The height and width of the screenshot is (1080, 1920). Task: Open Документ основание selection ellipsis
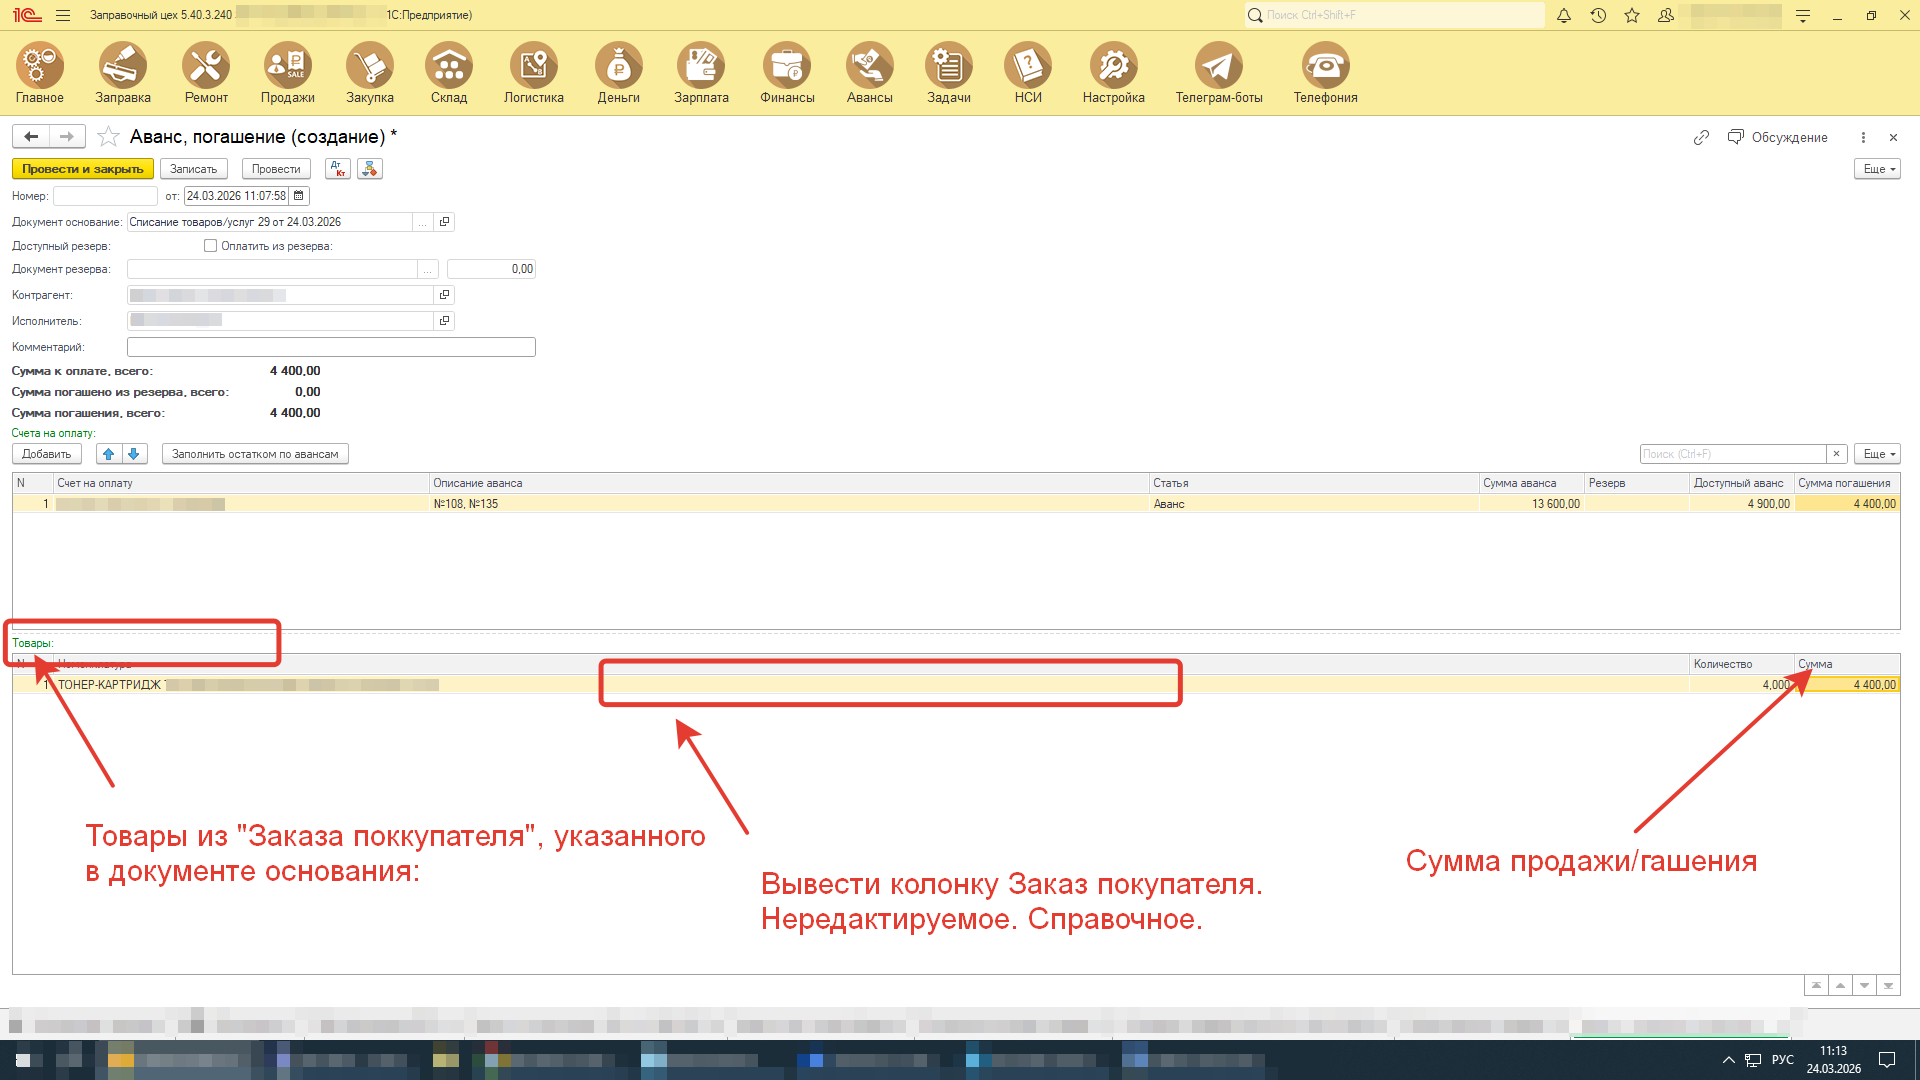(x=423, y=222)
